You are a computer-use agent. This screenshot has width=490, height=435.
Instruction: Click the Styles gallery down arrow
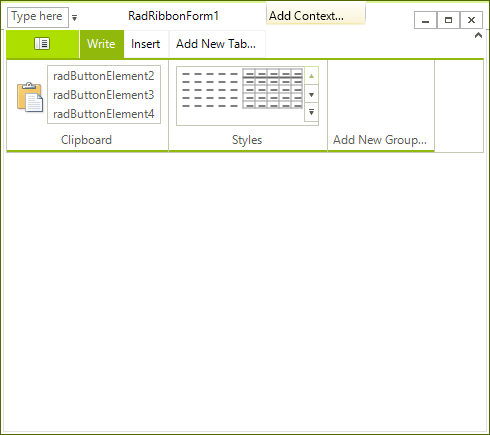coord(311,95)
